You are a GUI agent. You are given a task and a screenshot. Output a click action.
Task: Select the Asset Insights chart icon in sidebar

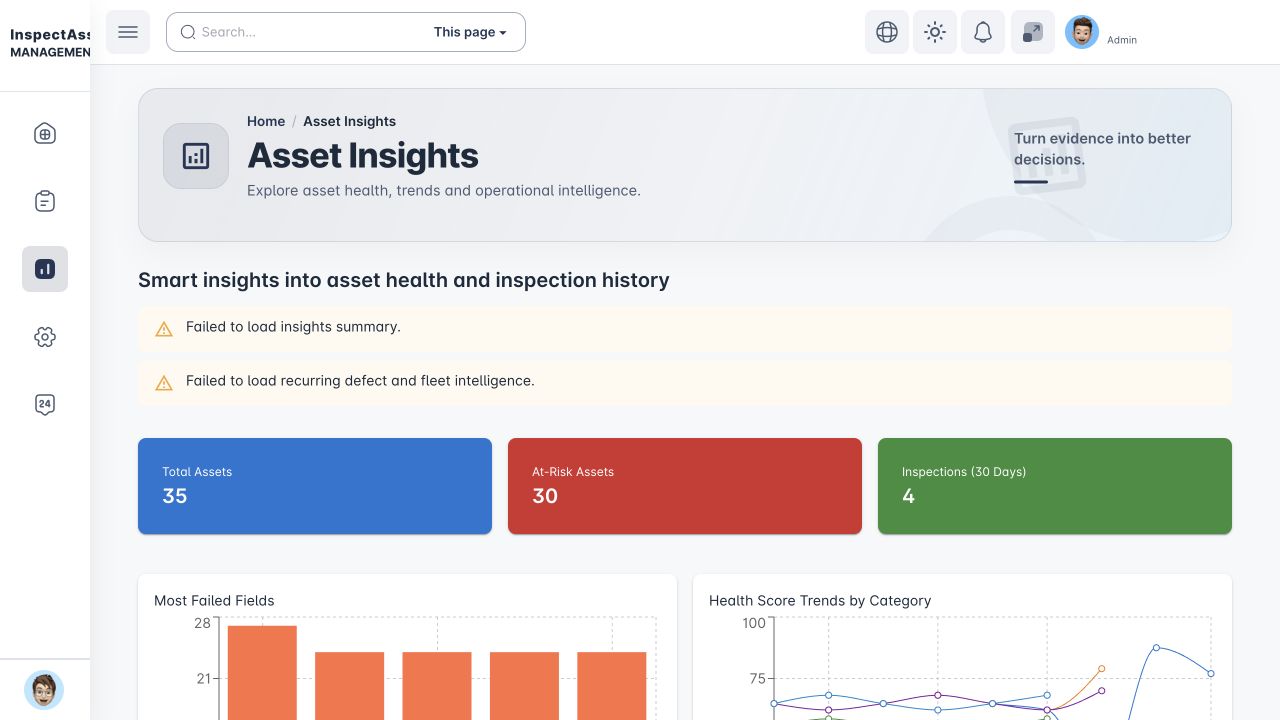45,269
